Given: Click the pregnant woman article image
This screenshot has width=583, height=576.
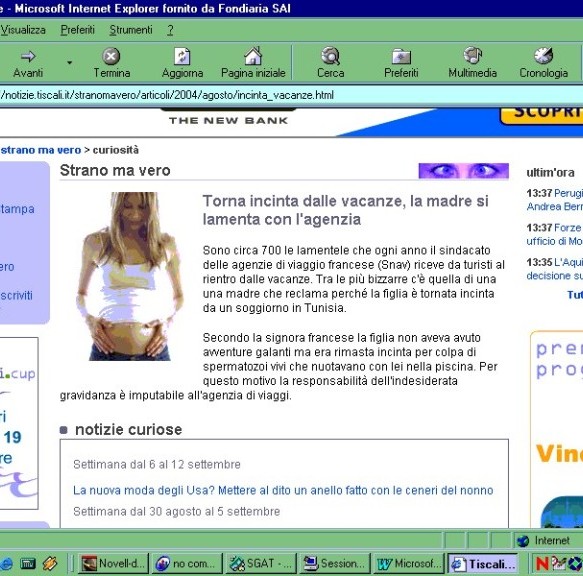Looking at the screenshot, I should click(x=130, y=276).
